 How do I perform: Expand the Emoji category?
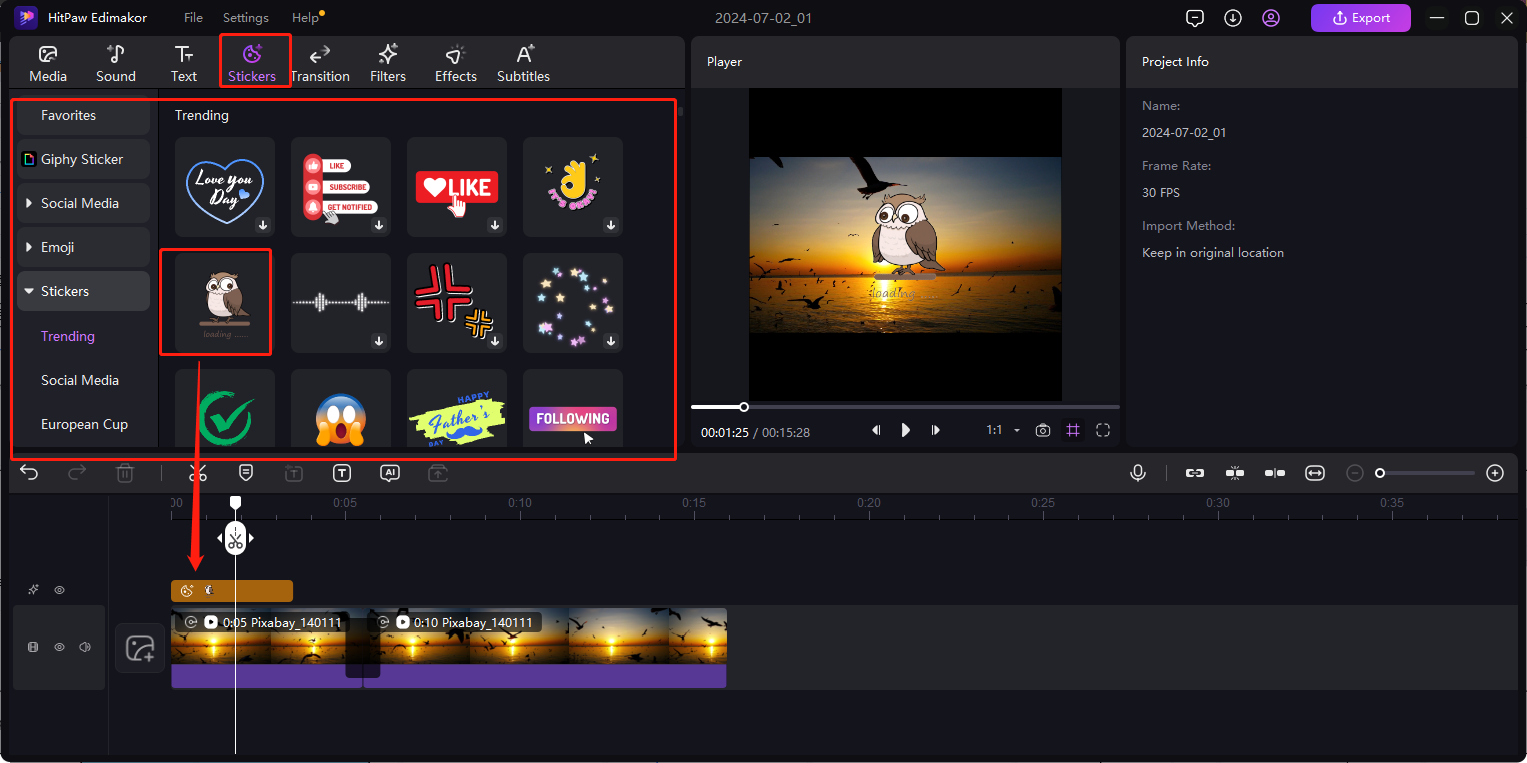(58, 247)
